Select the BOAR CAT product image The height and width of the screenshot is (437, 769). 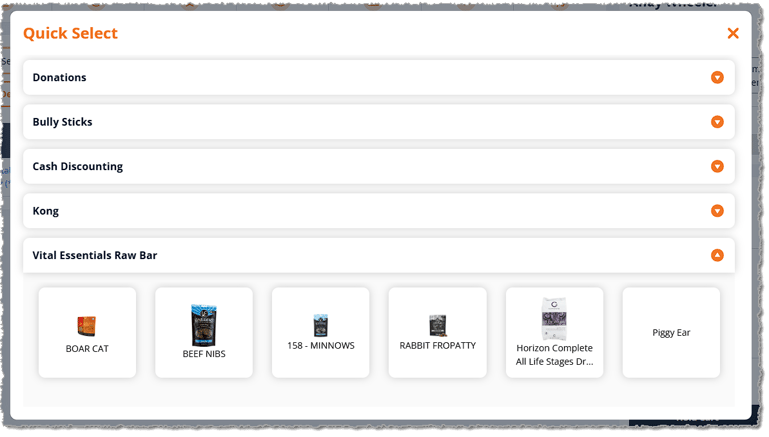(87, 326)
